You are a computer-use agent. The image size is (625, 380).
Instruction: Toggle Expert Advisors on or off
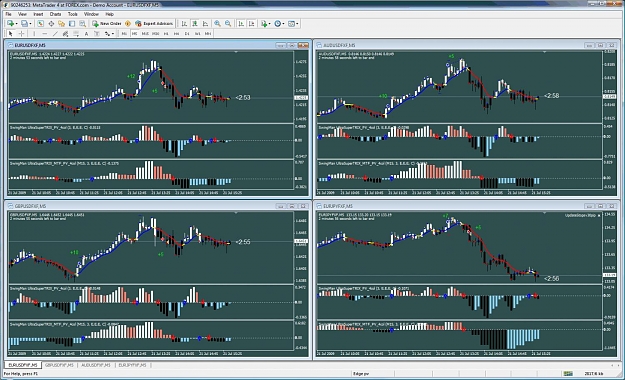tap(154, 24)
